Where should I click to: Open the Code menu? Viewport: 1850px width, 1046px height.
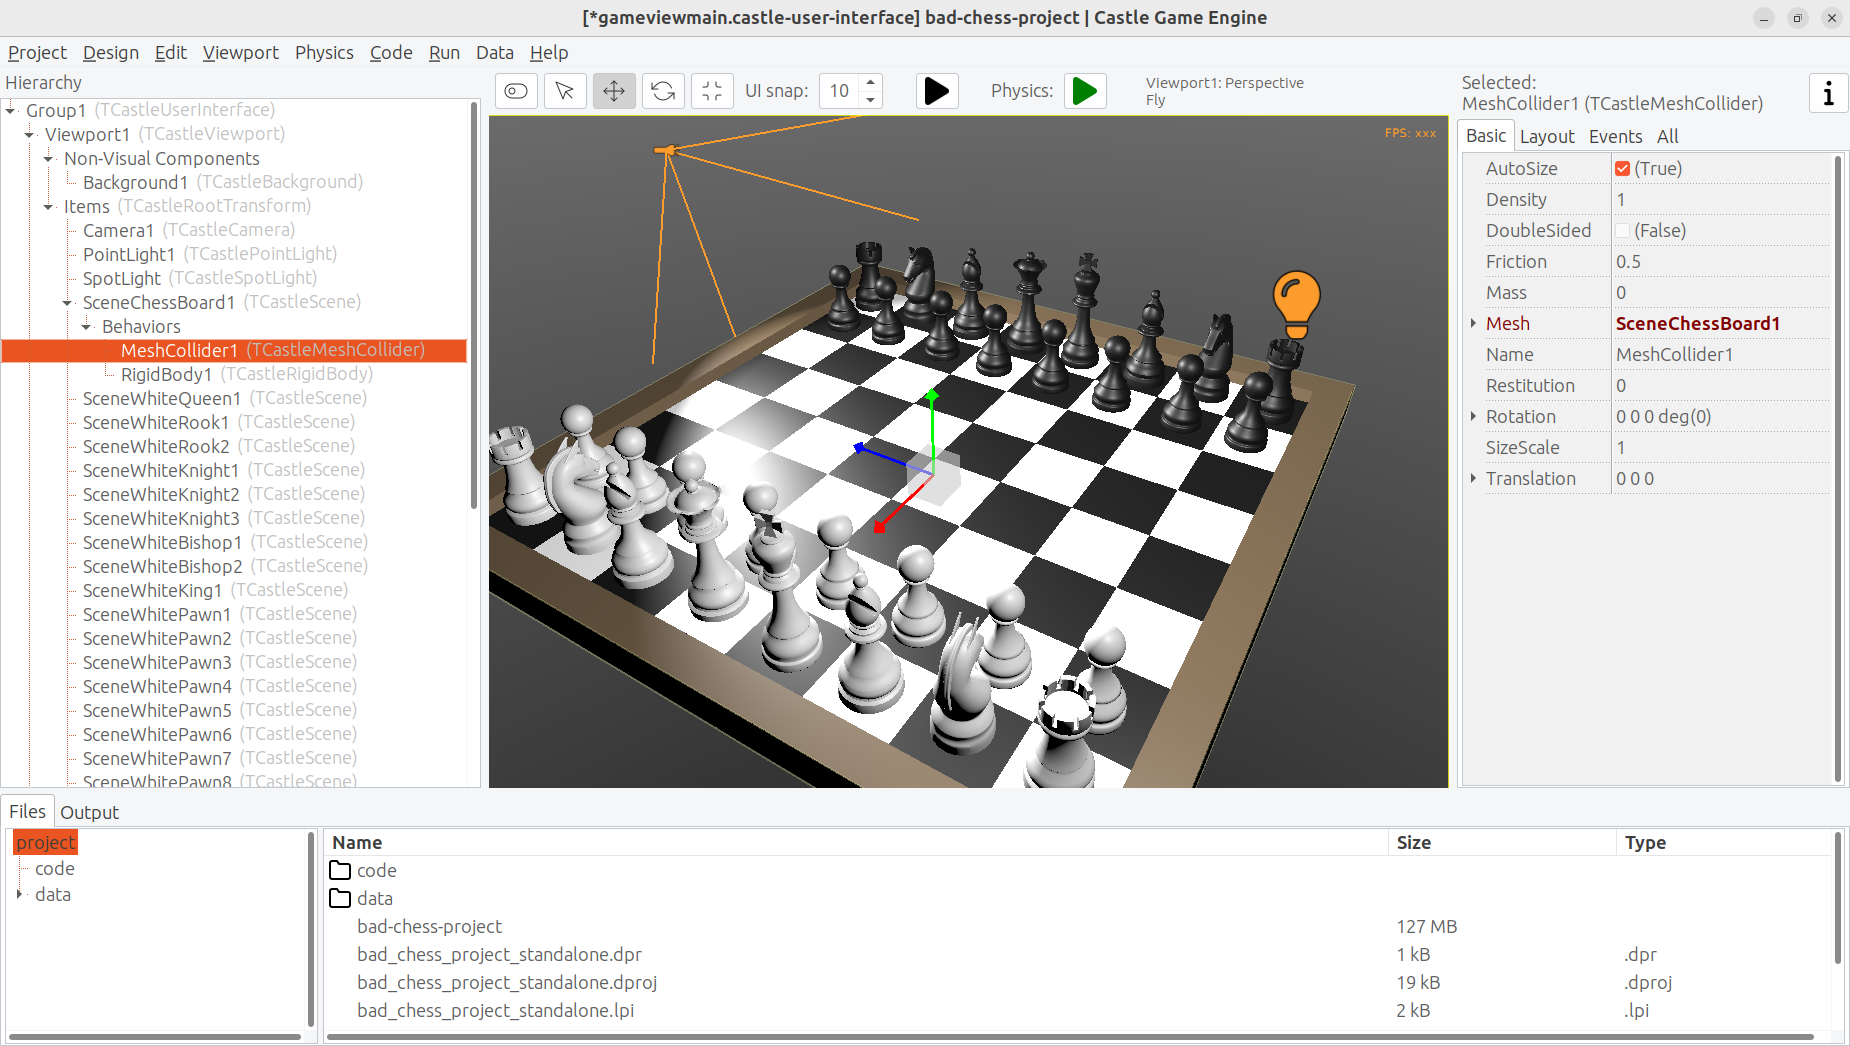coord(391,52)
